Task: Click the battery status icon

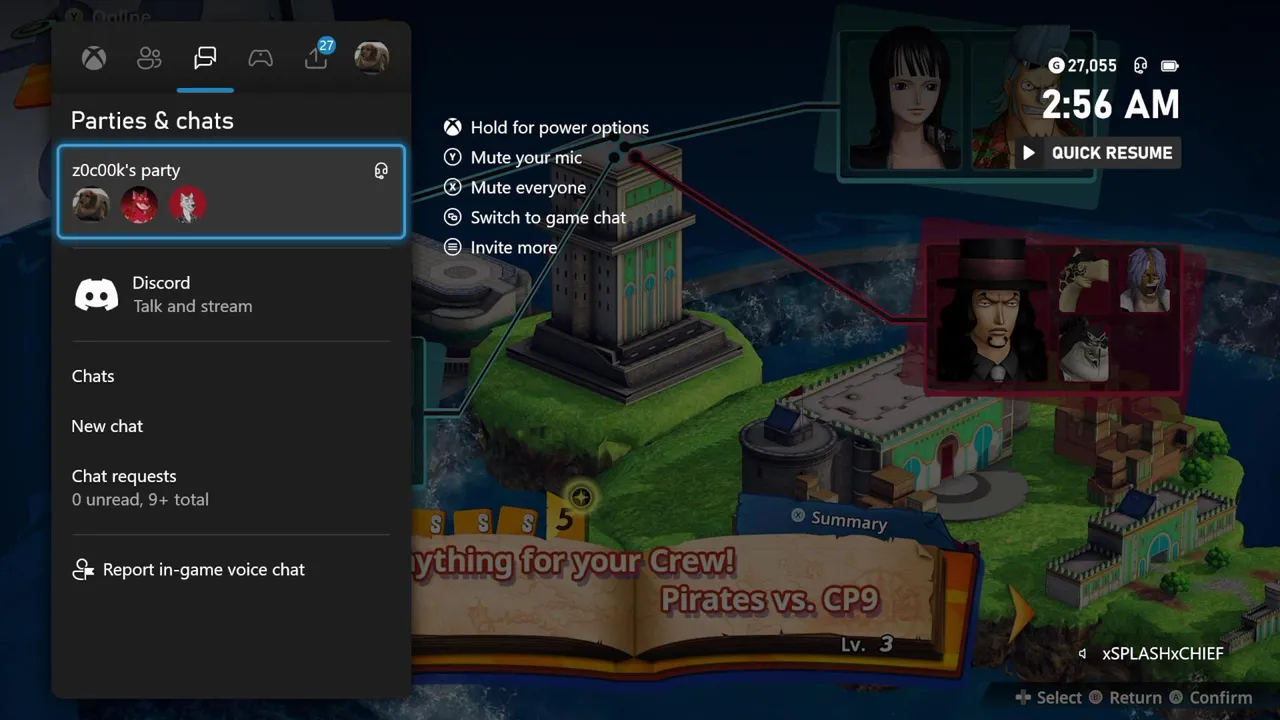Action: click(x=1169, y=66)
